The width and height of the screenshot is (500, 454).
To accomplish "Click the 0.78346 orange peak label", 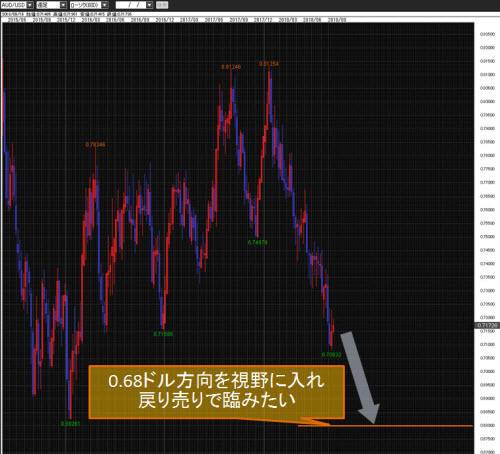I will pyautogui.click(x=95, y=144).
